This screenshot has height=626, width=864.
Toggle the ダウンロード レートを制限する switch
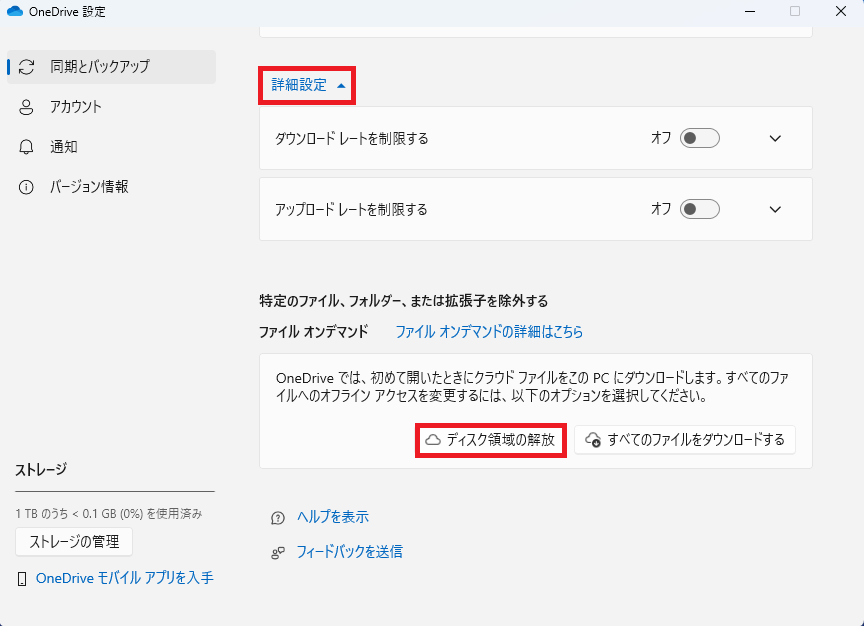click(699, 139)
